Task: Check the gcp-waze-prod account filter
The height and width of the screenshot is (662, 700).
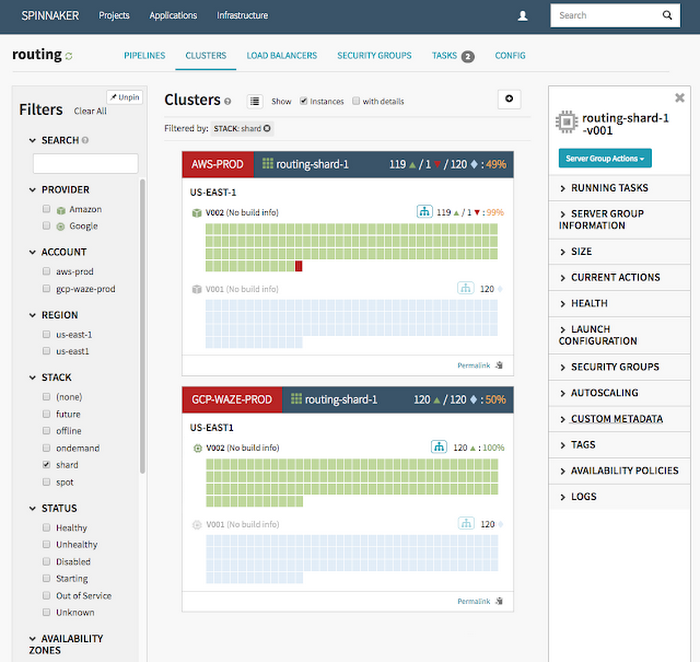Action: (x=46, y=288)
